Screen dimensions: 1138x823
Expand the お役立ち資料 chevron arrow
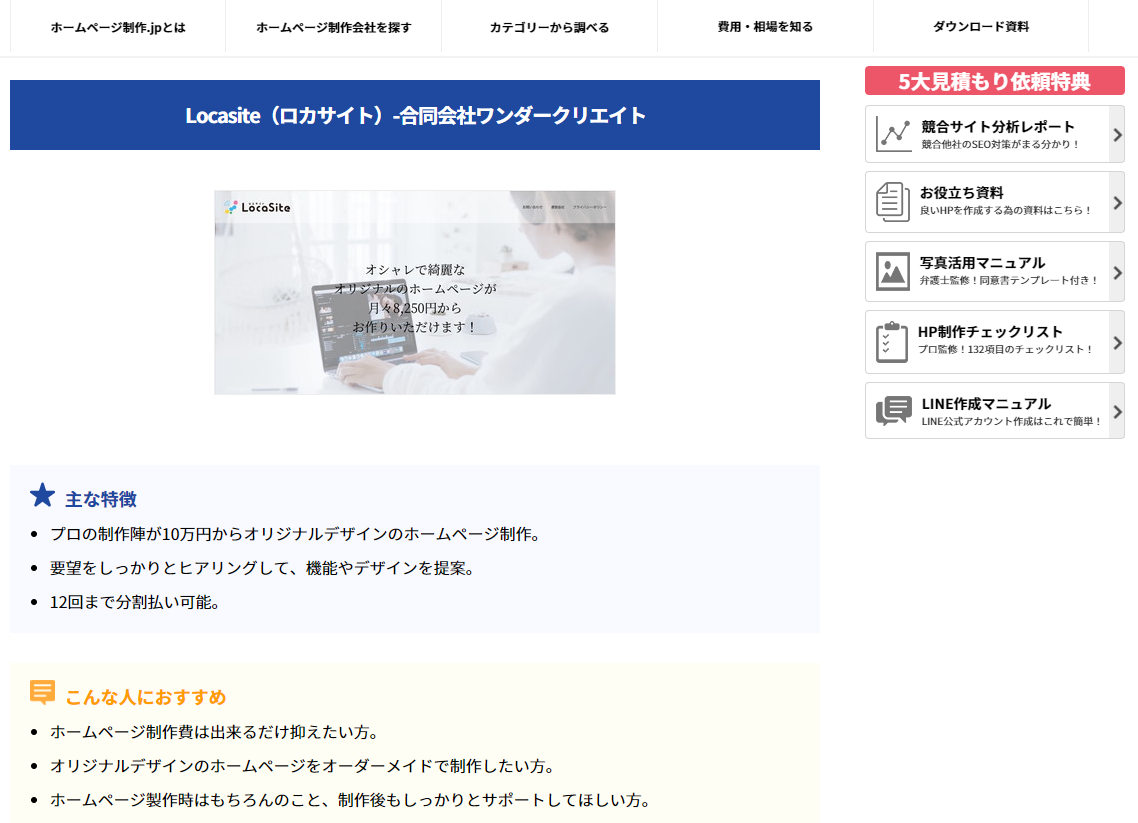click(1118, 202)
